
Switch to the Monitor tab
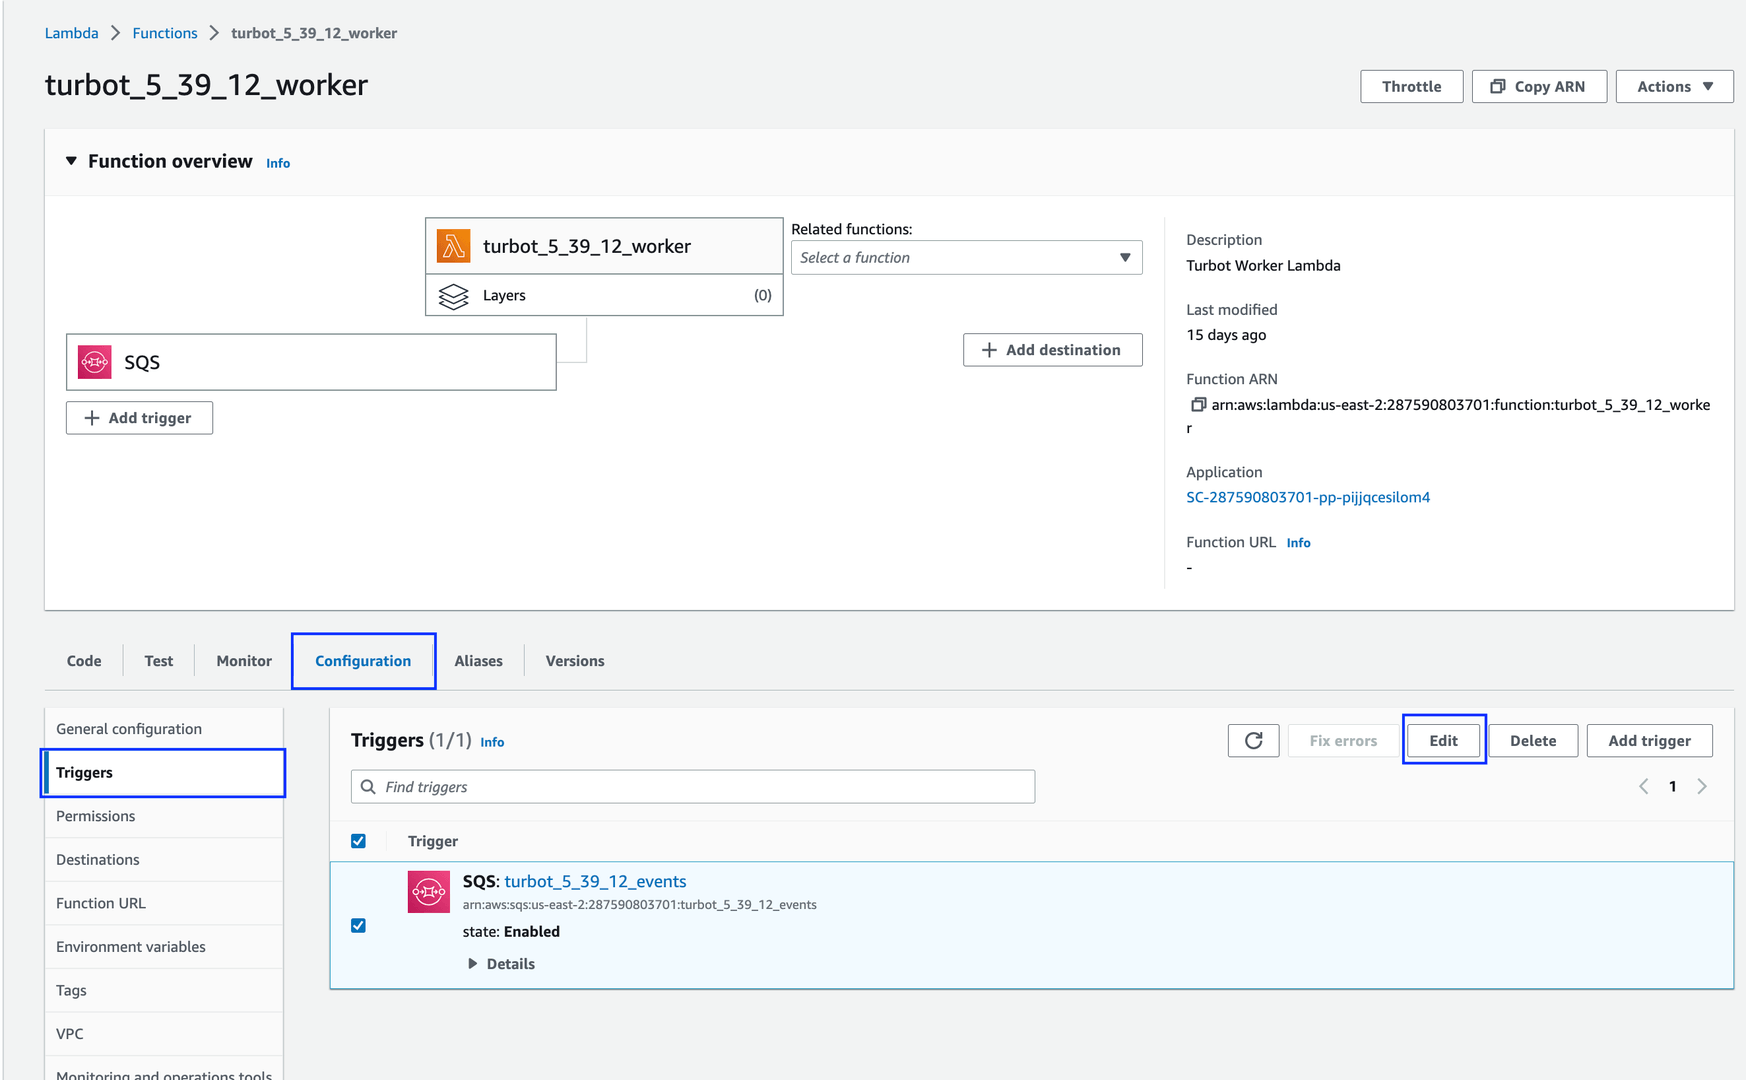[x=244, y=661]
